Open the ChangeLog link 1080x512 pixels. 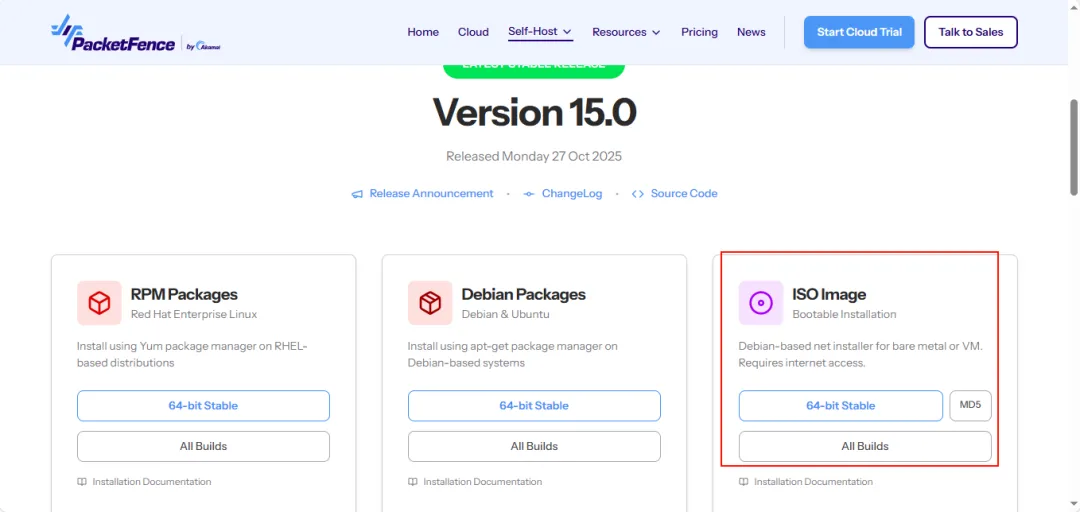tap(572, 194)
